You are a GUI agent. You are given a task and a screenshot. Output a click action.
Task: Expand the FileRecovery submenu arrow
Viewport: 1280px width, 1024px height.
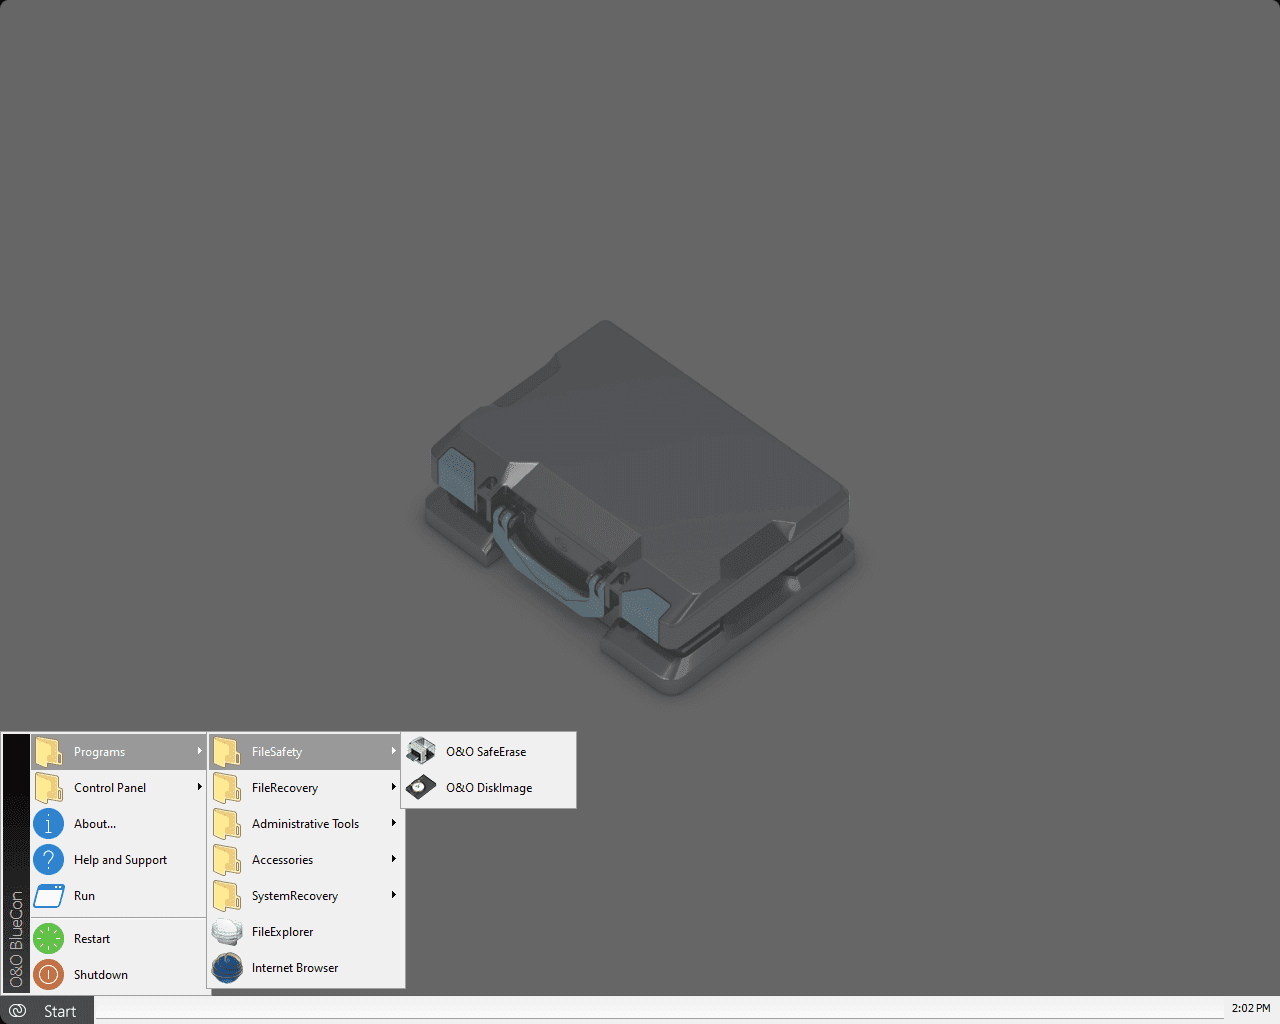(x=394, y=787)
